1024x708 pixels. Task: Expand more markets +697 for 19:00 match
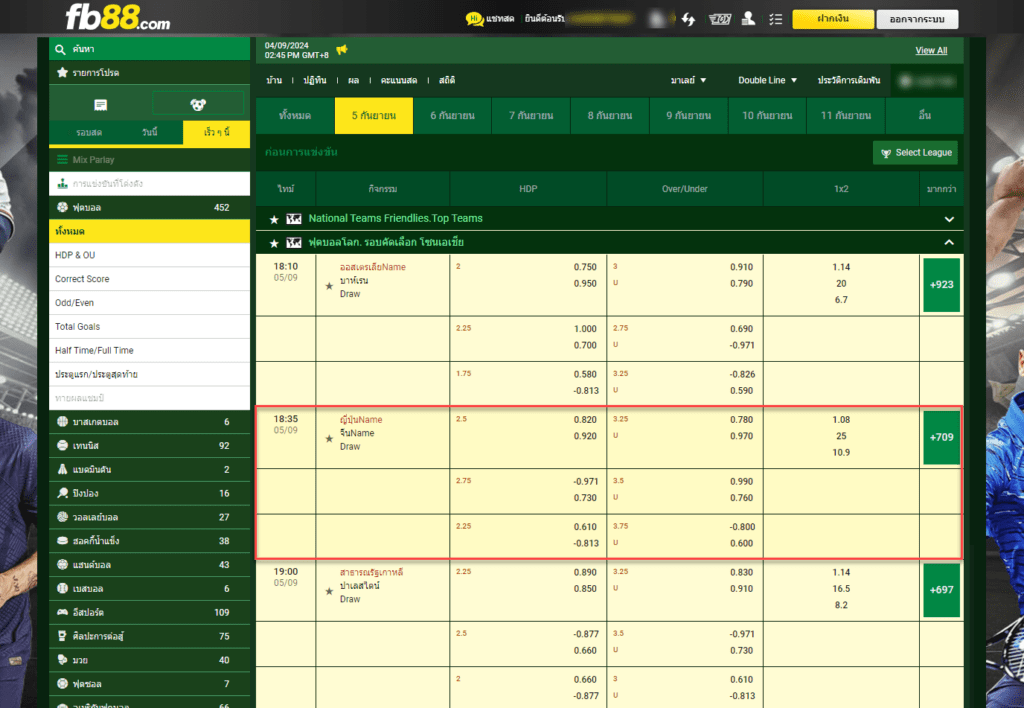[941, 590]
